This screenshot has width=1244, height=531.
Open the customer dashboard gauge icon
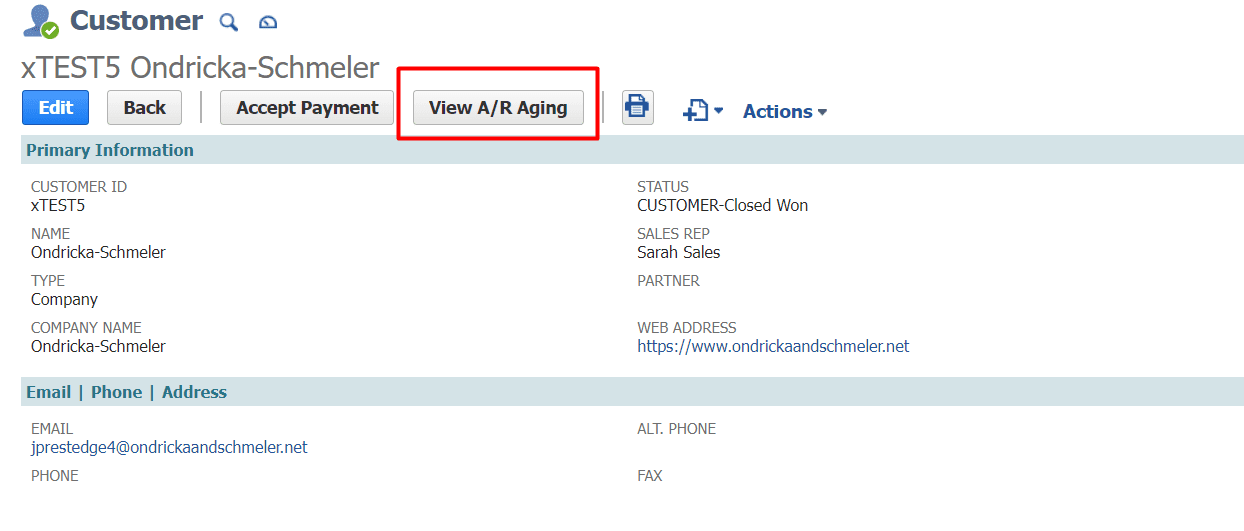pos(267,22)
